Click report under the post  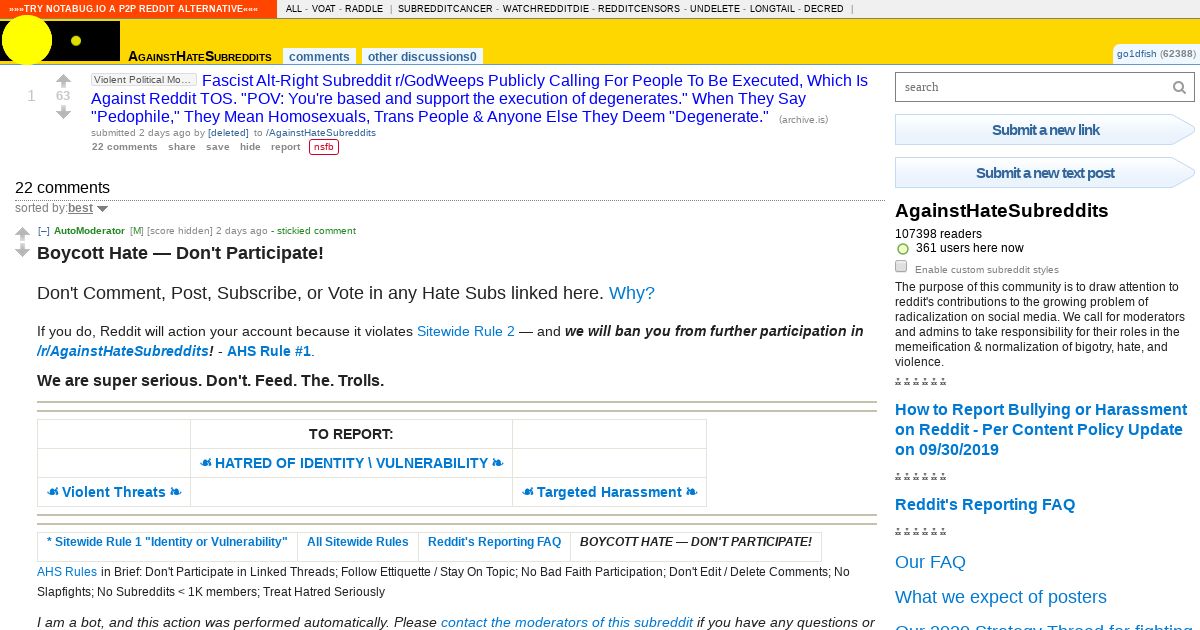pyautogui.click(x=285, y=147)
